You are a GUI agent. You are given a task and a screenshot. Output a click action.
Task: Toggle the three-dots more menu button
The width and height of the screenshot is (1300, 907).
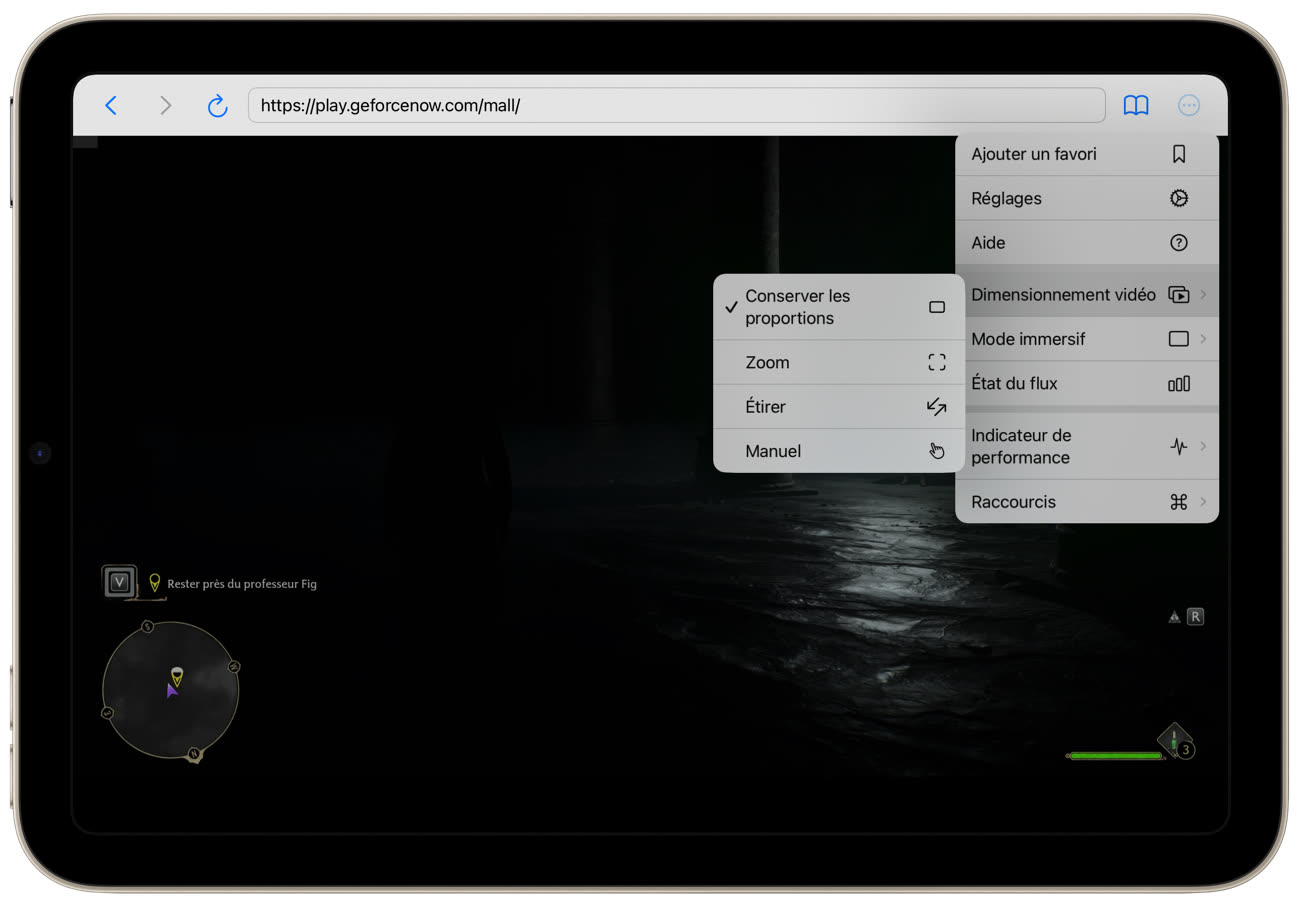click(1188, 105)
